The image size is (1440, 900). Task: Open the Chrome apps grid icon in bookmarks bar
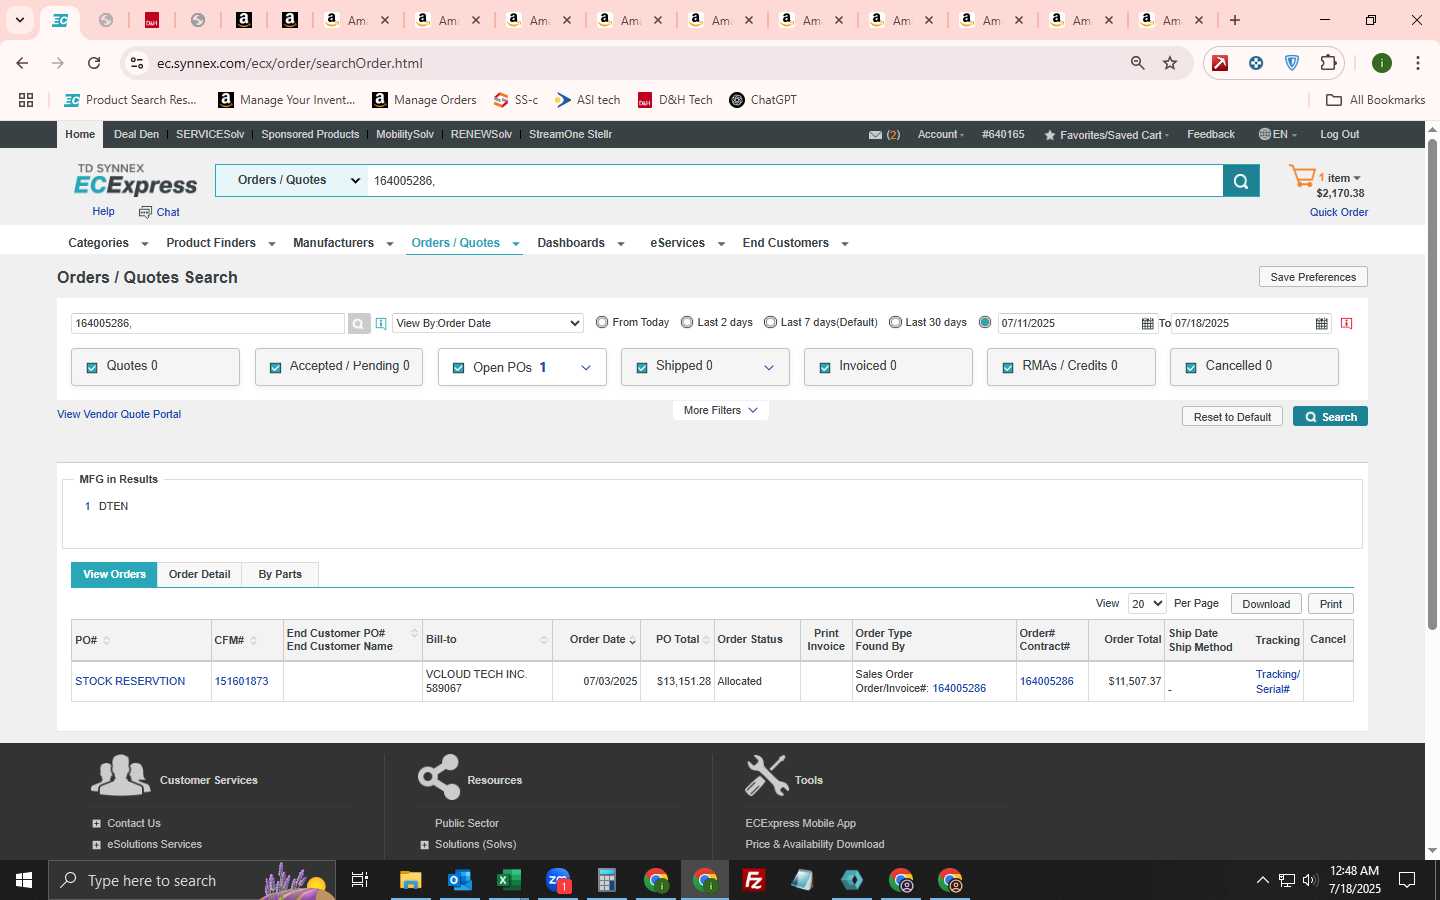coord(26,100)
